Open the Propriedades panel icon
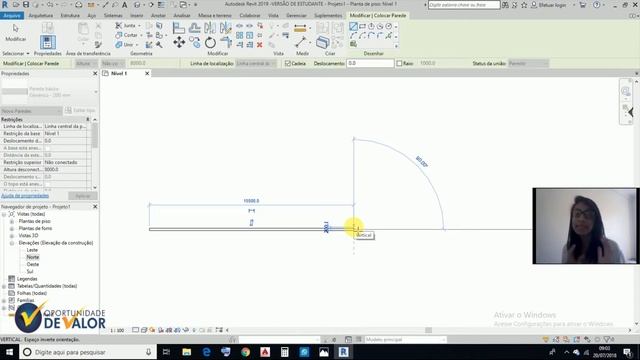 tap(48, 42)
